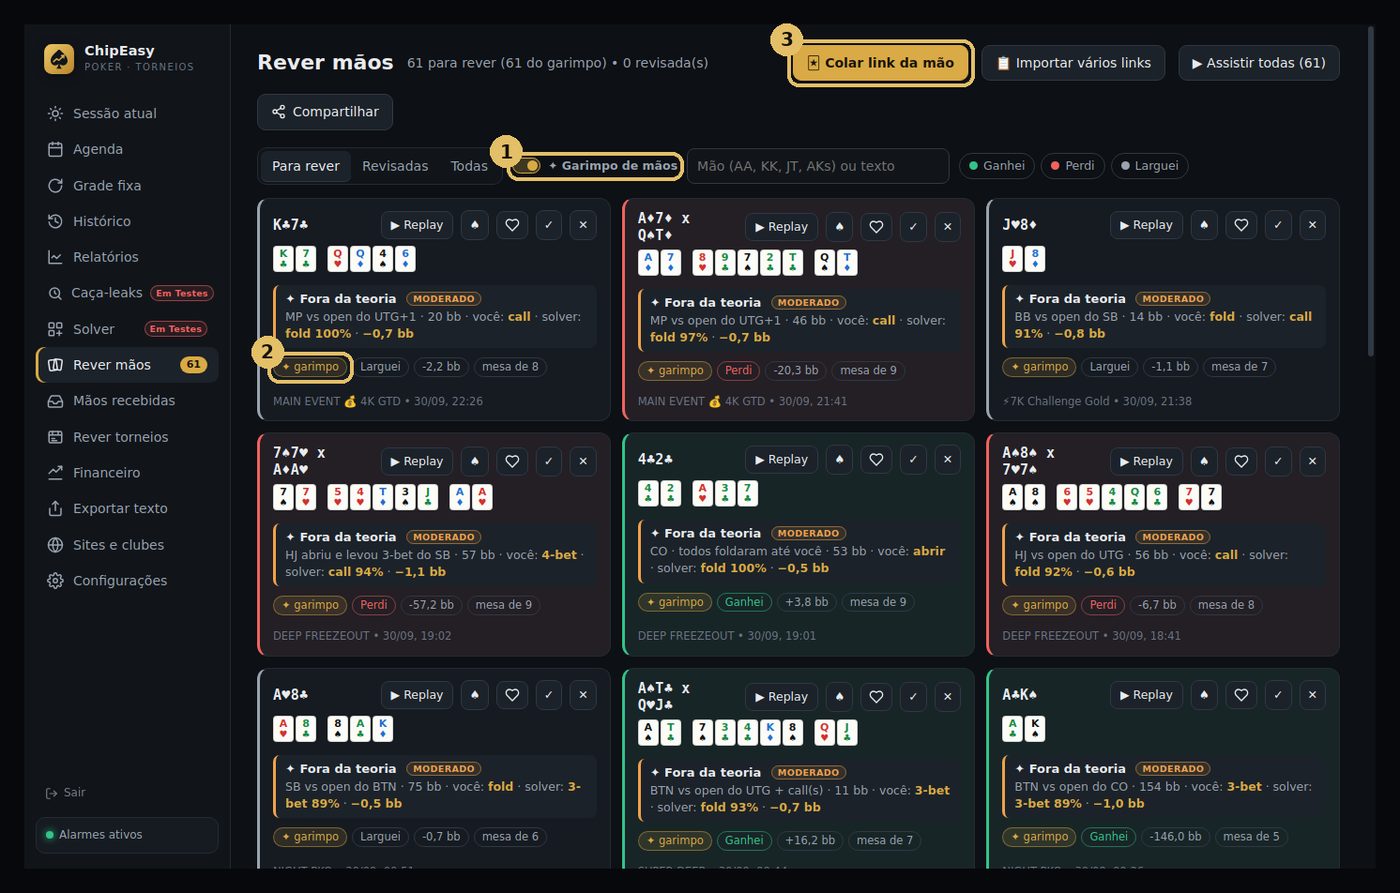
Task: Open Configurações settings
Action: pyautogui.click(x=127, y=581)
